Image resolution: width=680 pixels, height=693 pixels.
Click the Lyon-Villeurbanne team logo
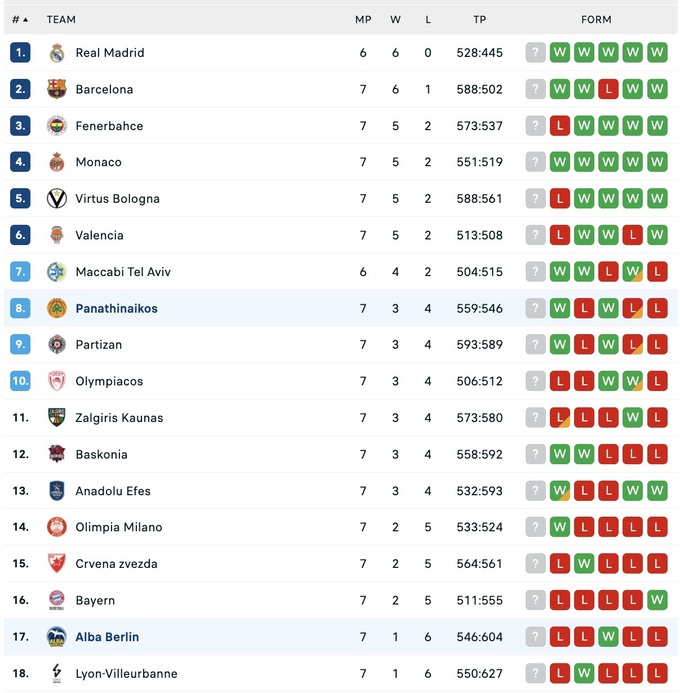57,674
